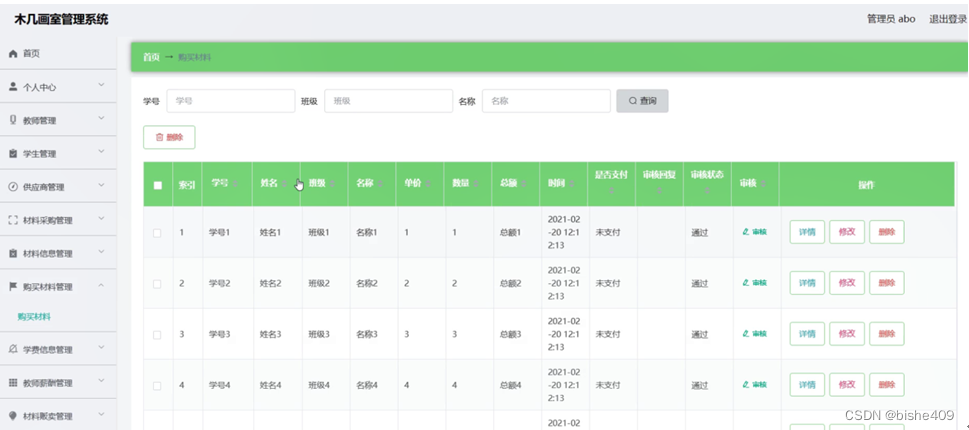Expand the 材料信息管理 menu chevron
This screenshot has height=430, width=969.
(x=101, y=252)
